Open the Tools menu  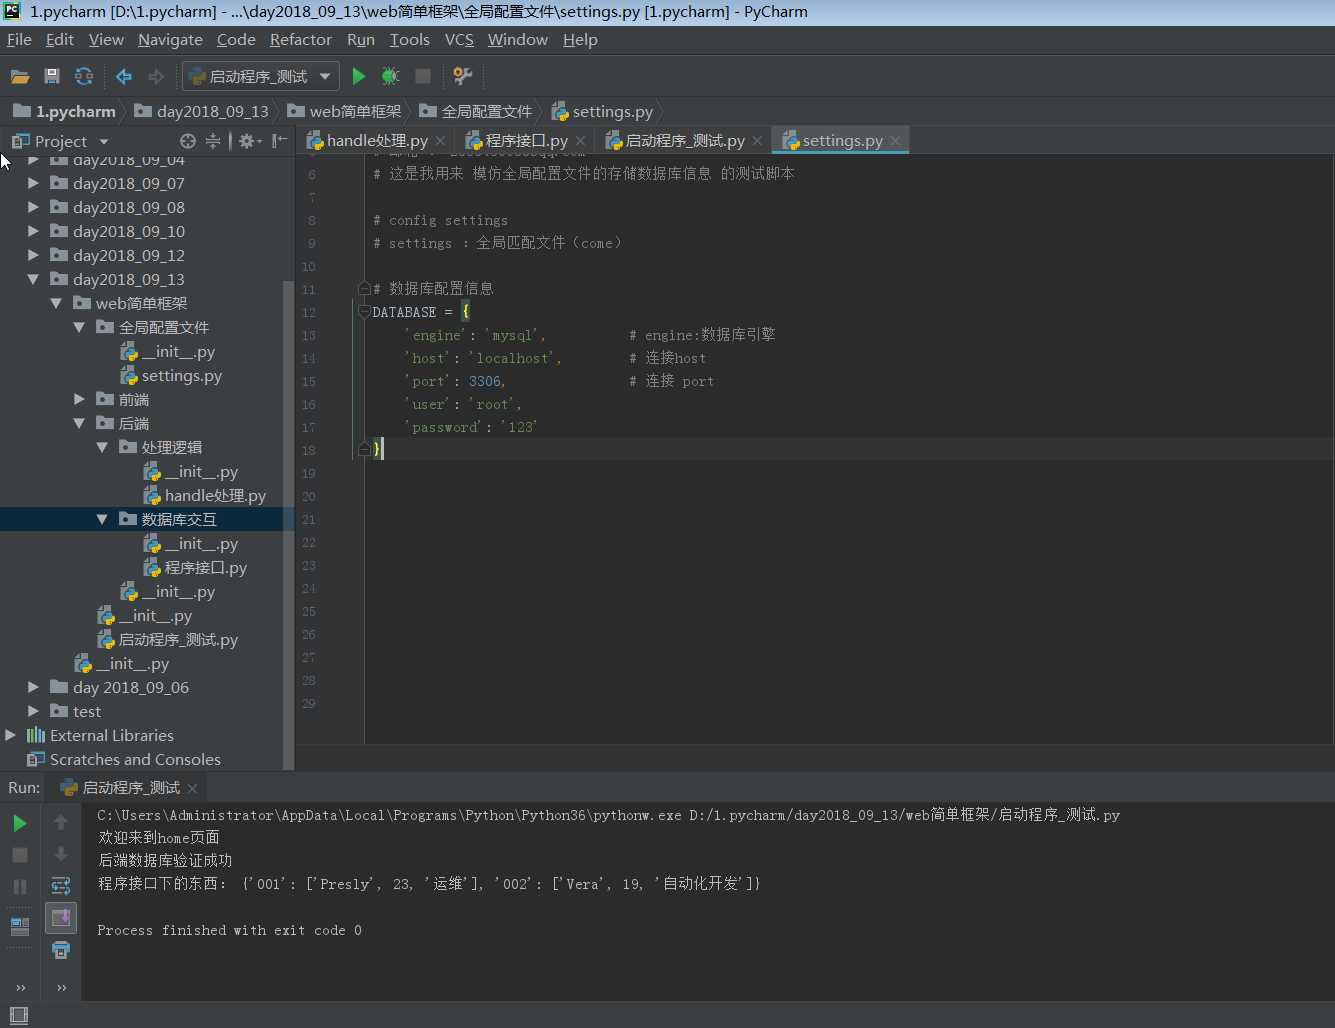click(409, 39)
